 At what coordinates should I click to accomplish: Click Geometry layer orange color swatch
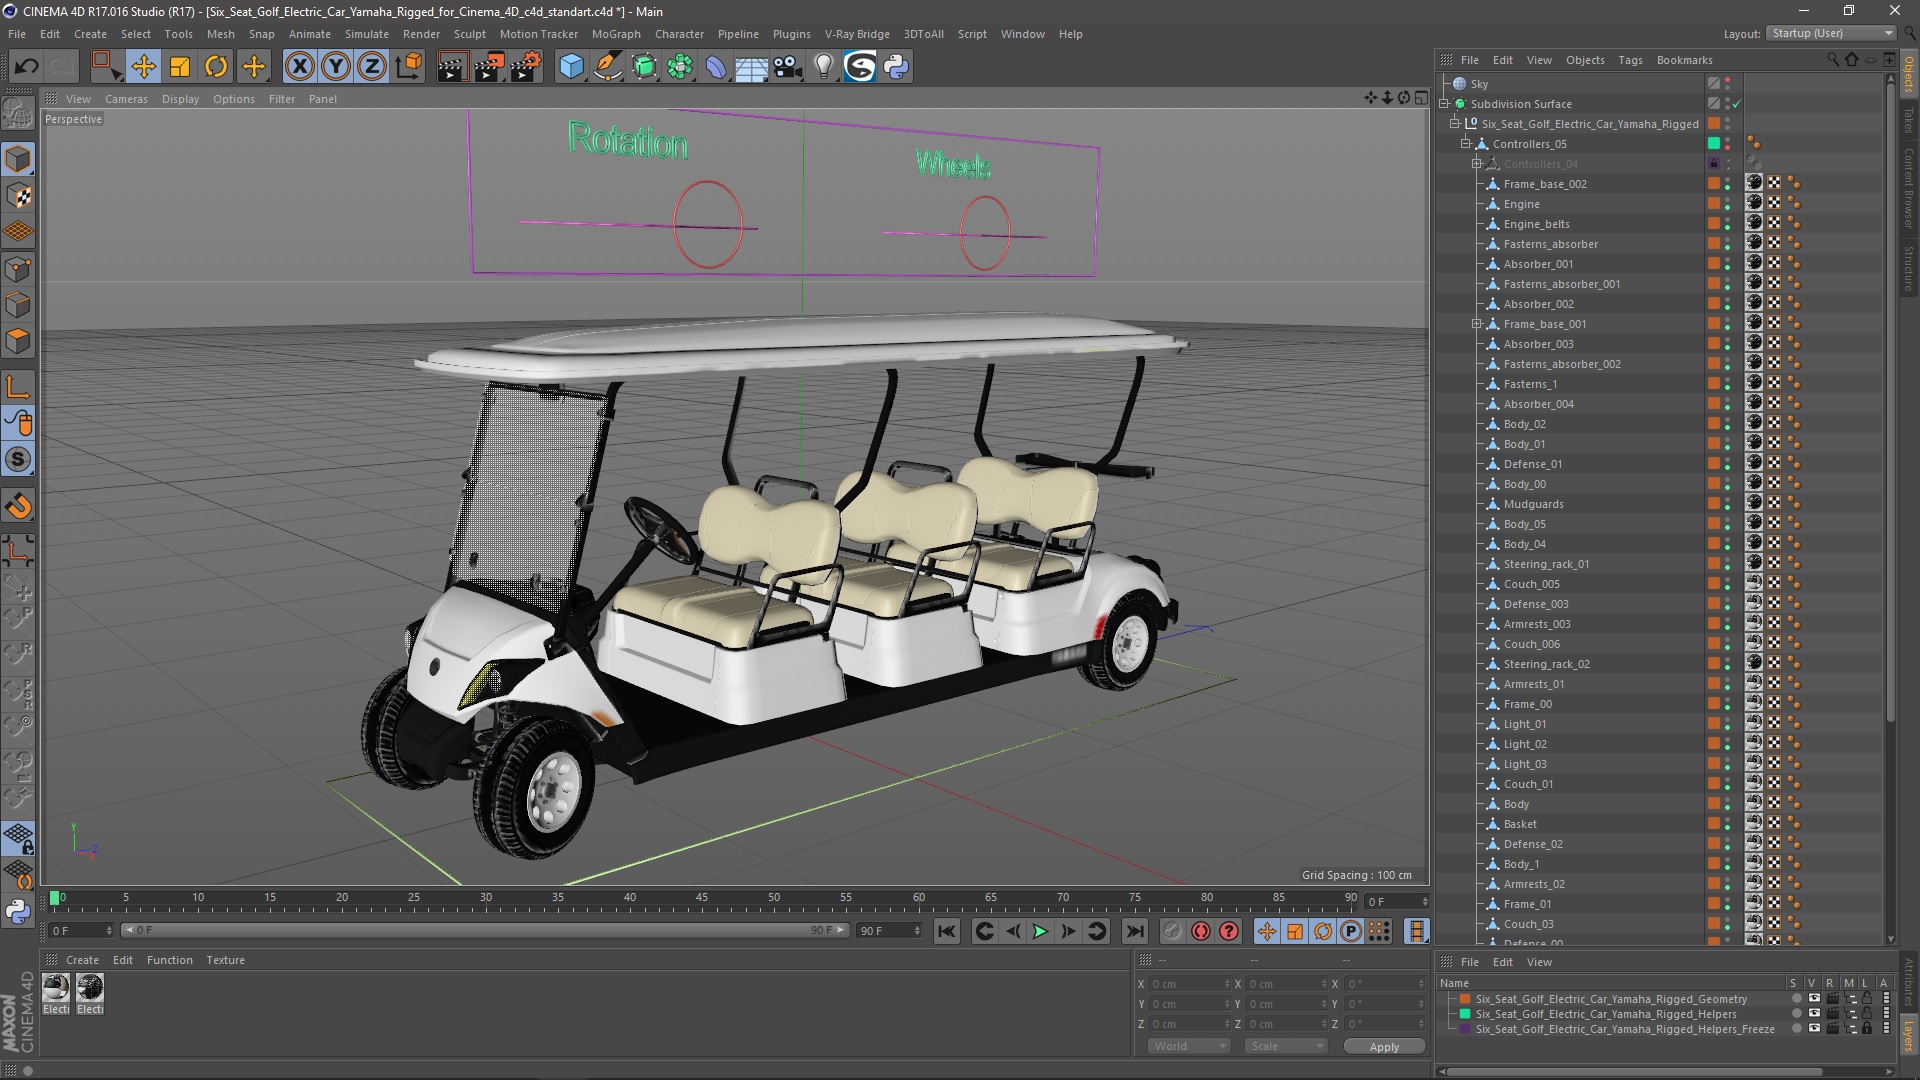(1466, 999)
